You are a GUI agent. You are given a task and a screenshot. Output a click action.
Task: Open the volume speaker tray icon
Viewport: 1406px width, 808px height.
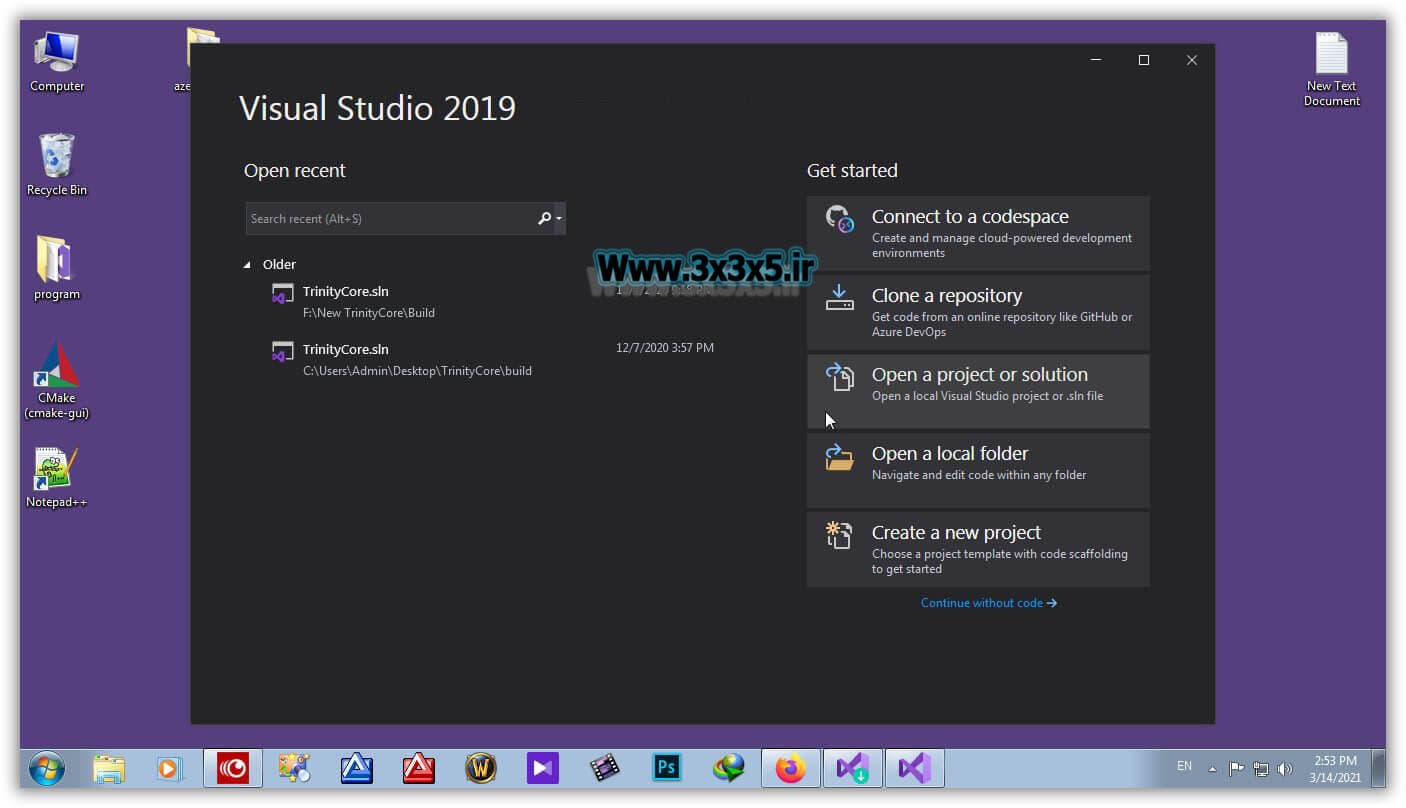[1284, 769]
